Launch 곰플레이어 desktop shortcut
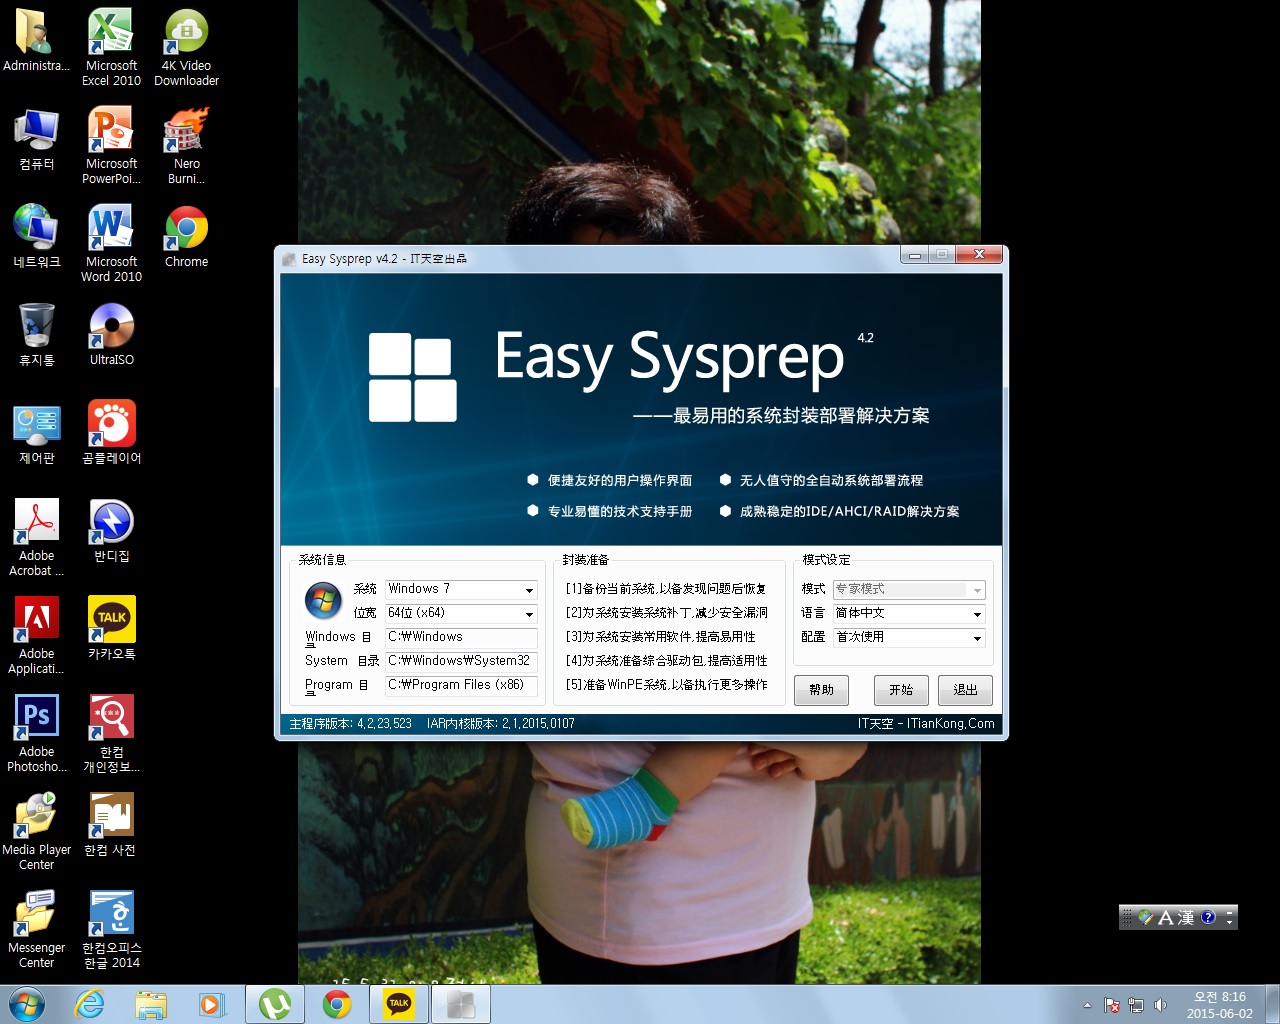Screen dimensions: 1280x1024 111,432
